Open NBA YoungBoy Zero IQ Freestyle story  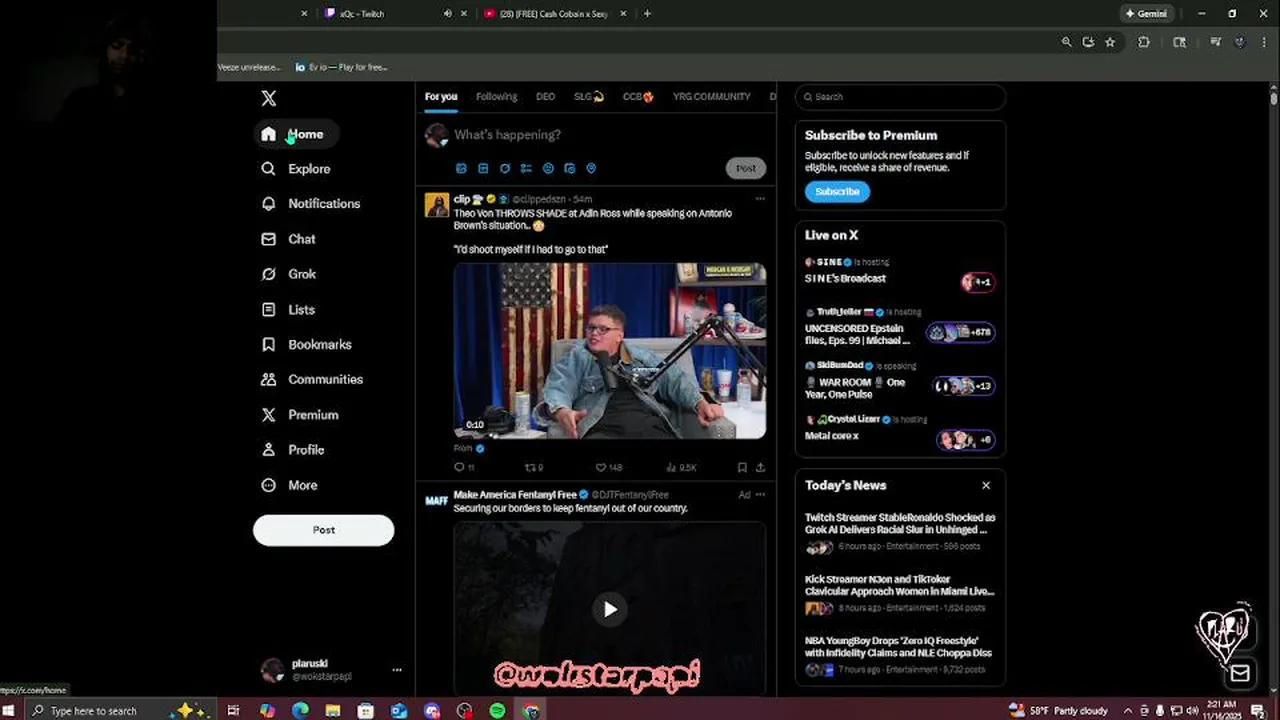pyautogui.click(x=900, y=655)
